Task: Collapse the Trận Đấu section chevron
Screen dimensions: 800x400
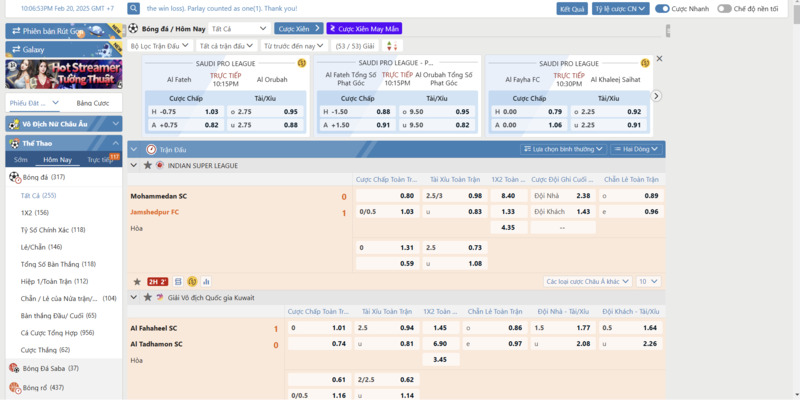Action: pos(134,149)
